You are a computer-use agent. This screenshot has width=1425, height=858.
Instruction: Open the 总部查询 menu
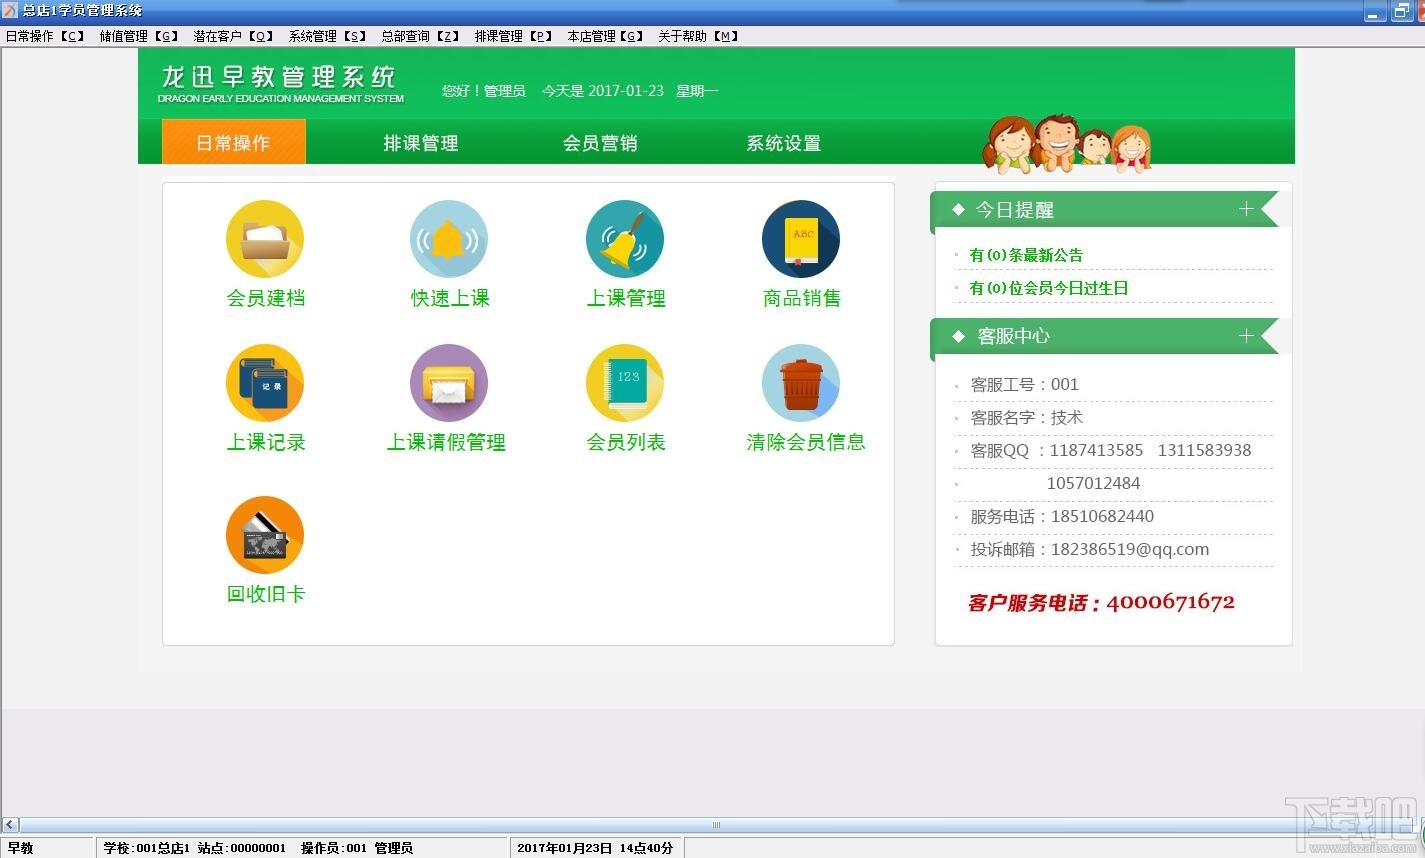click(420, 36)
